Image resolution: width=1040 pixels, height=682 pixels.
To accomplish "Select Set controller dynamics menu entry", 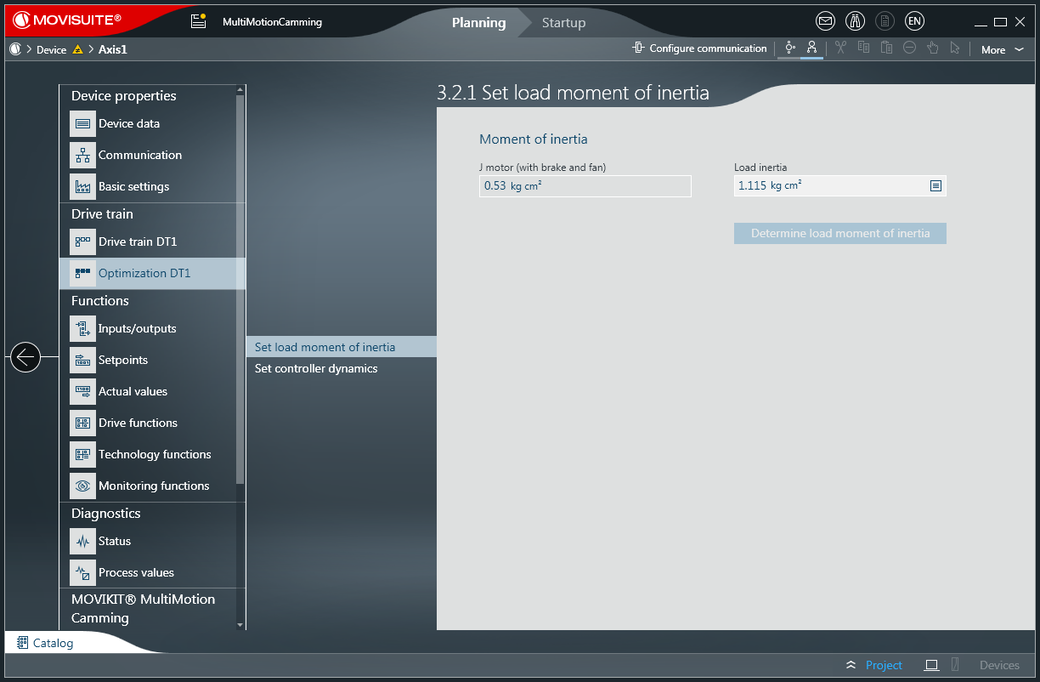I will [x=316, y=369].
